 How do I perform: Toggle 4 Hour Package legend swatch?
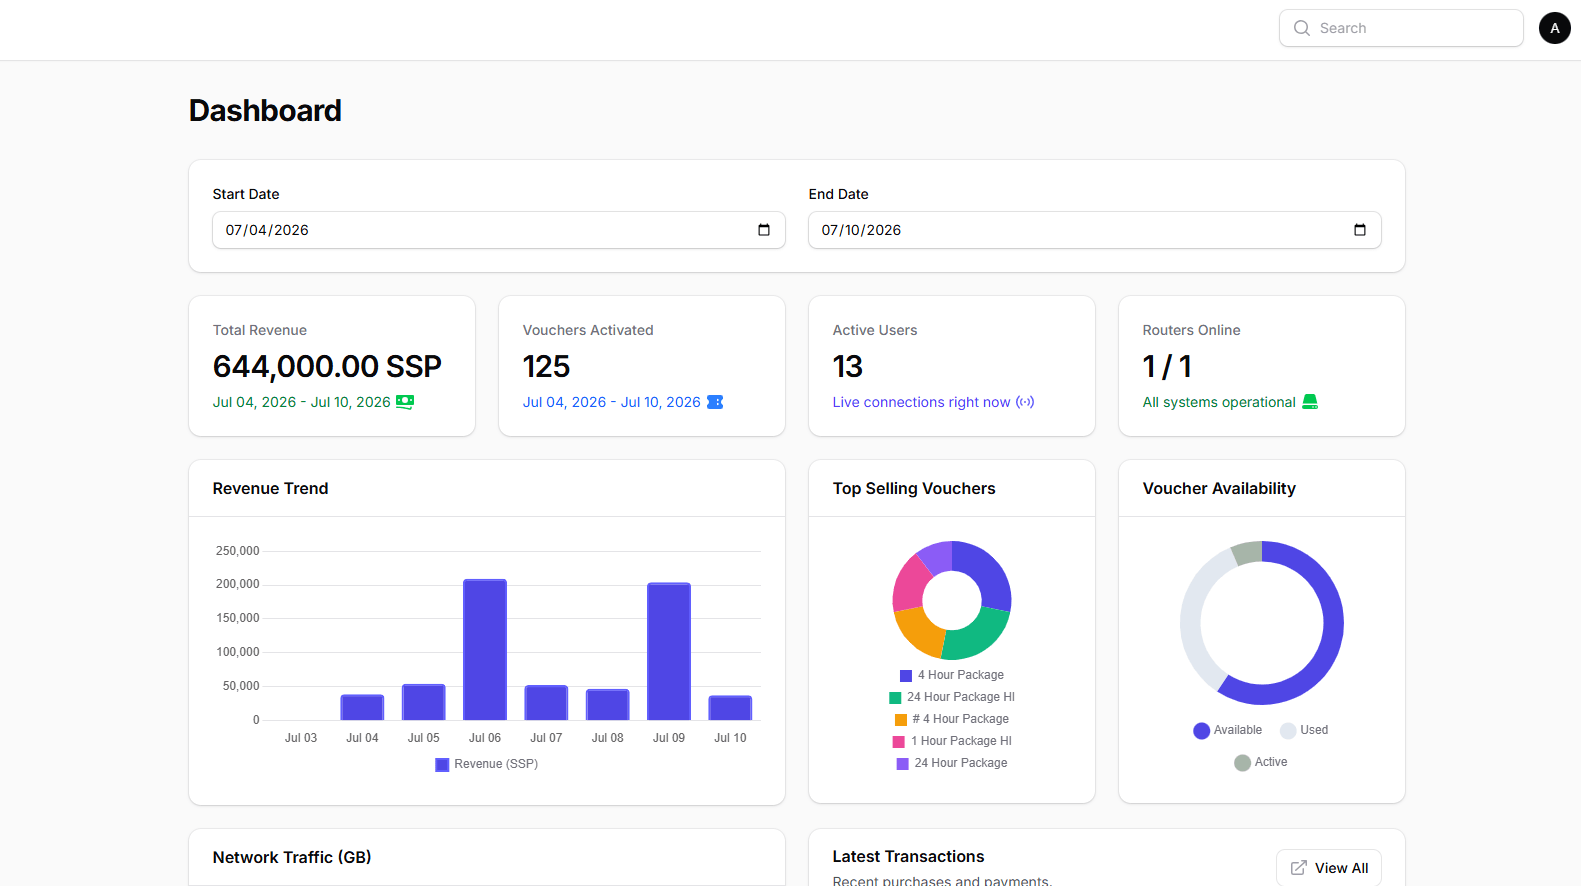906,676
